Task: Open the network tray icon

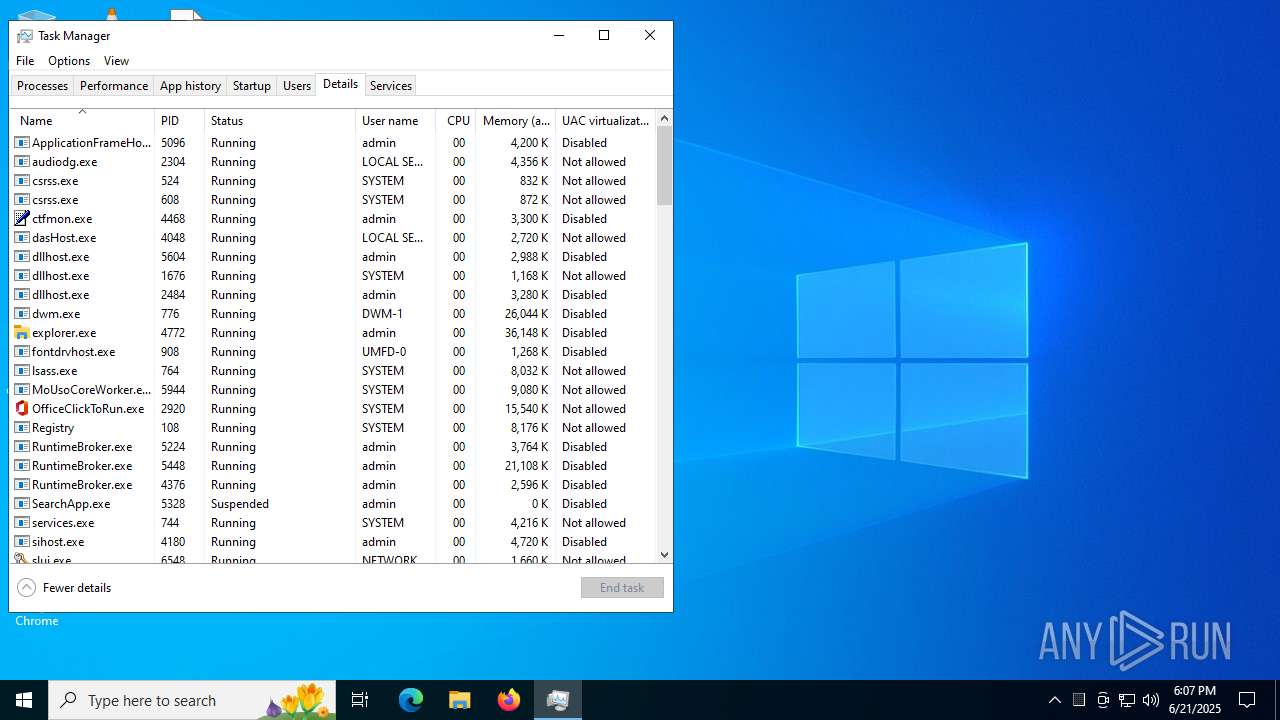Action: [x=1127, y=700]
